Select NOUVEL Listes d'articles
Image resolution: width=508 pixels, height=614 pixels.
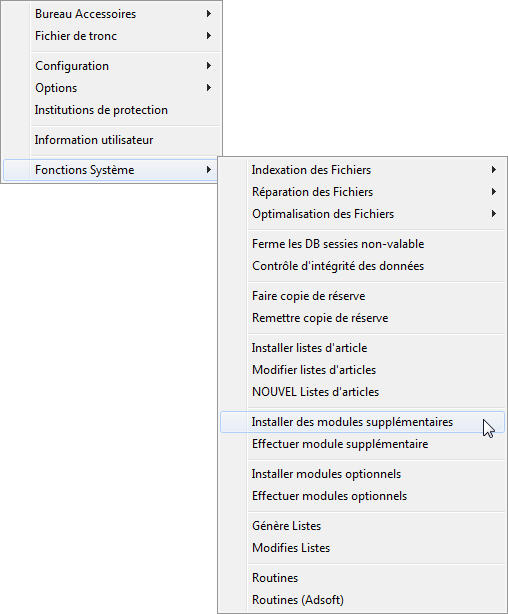362,392
